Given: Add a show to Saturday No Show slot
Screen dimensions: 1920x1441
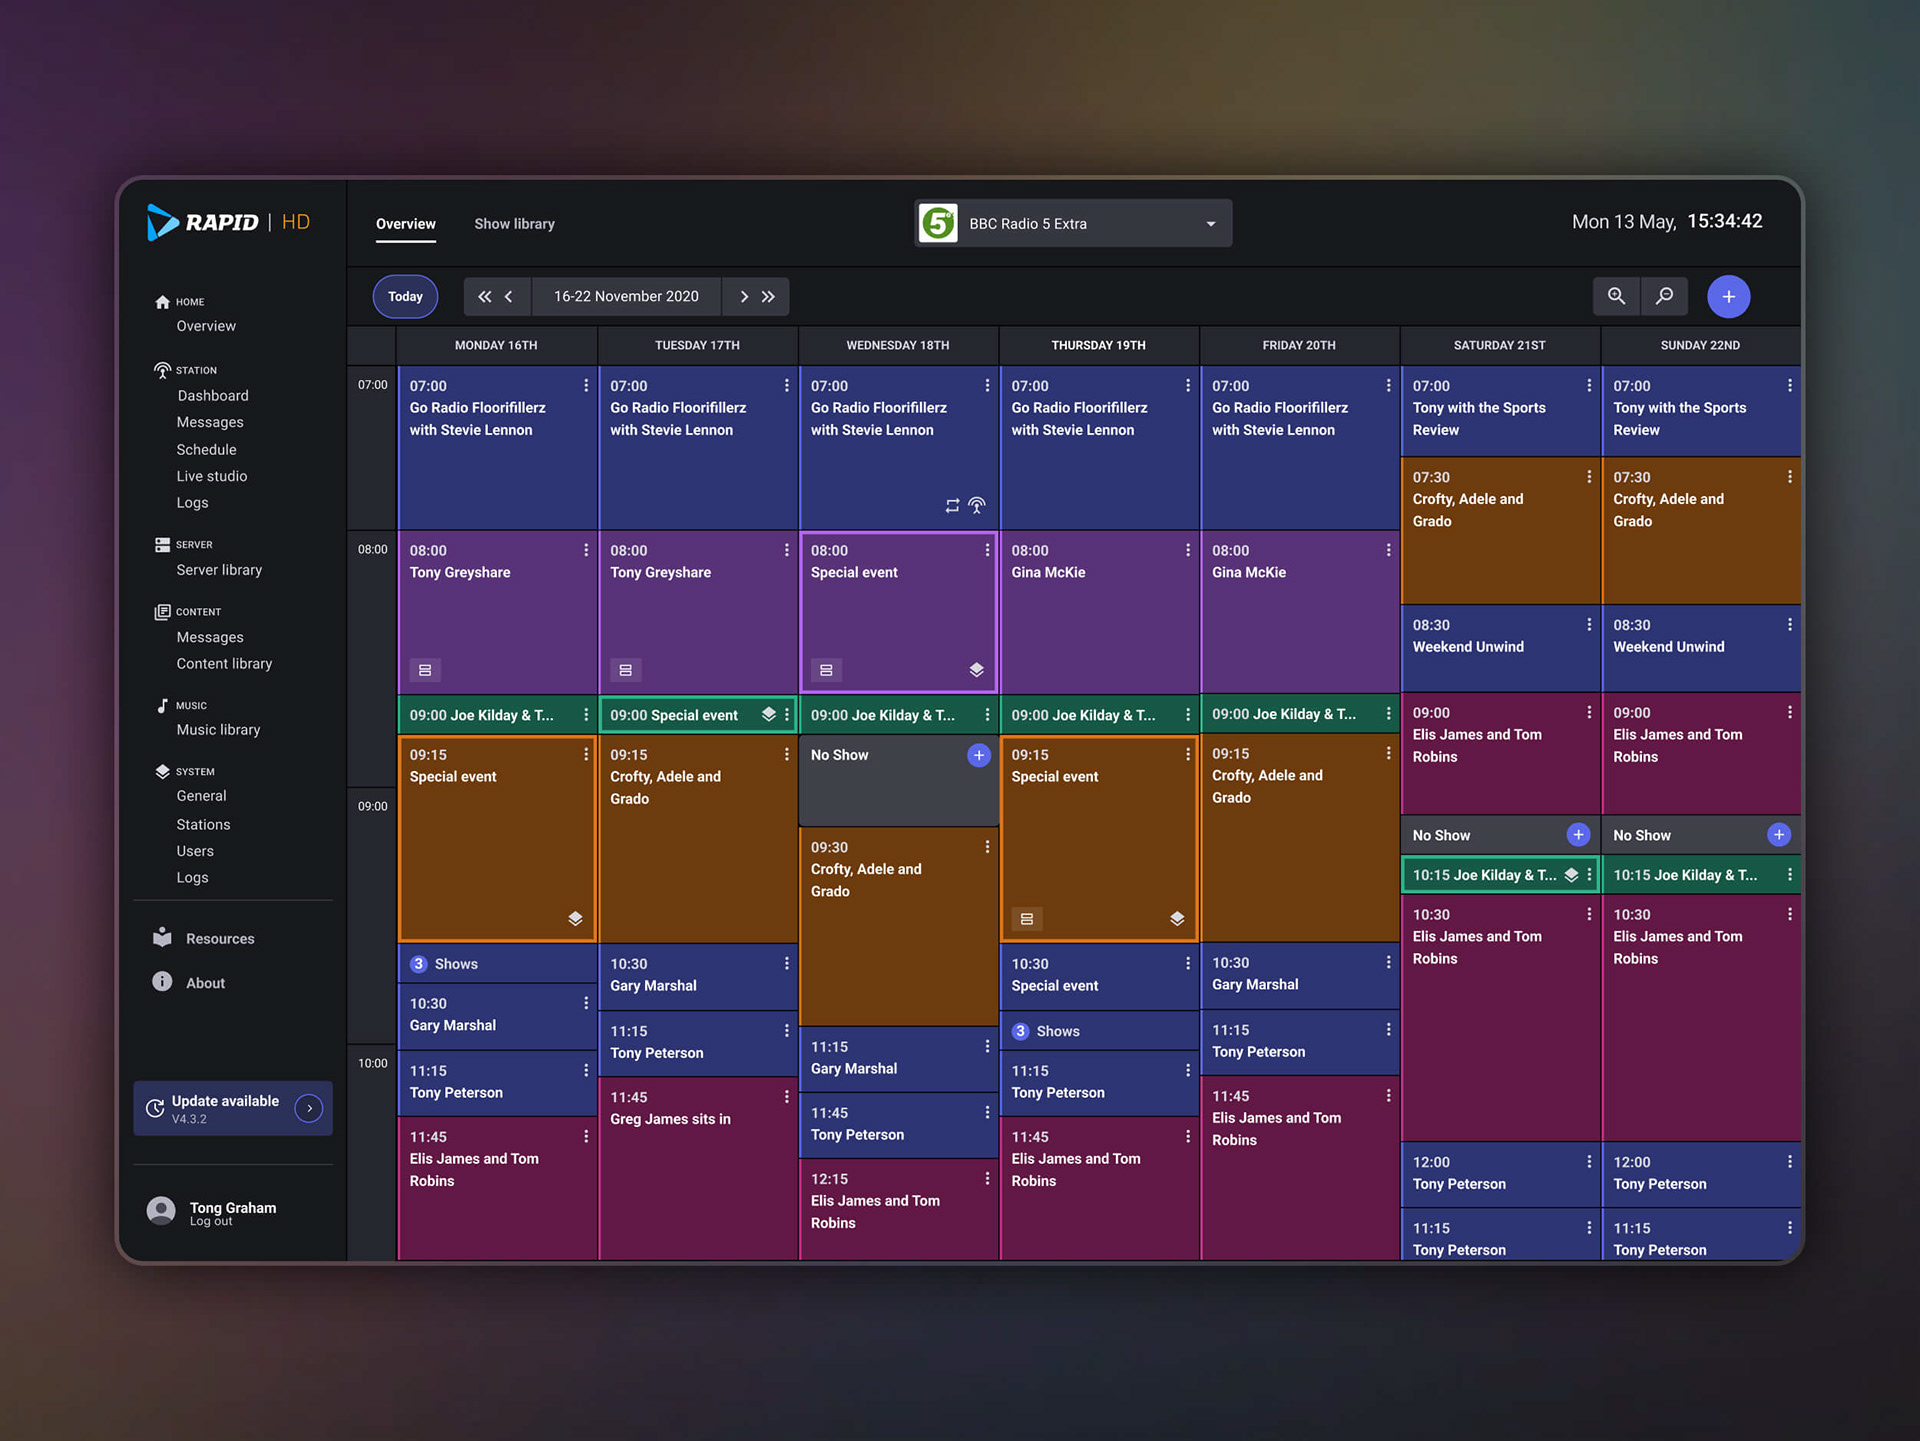Looking at the screenshot, I should [x=1578, y=835].
